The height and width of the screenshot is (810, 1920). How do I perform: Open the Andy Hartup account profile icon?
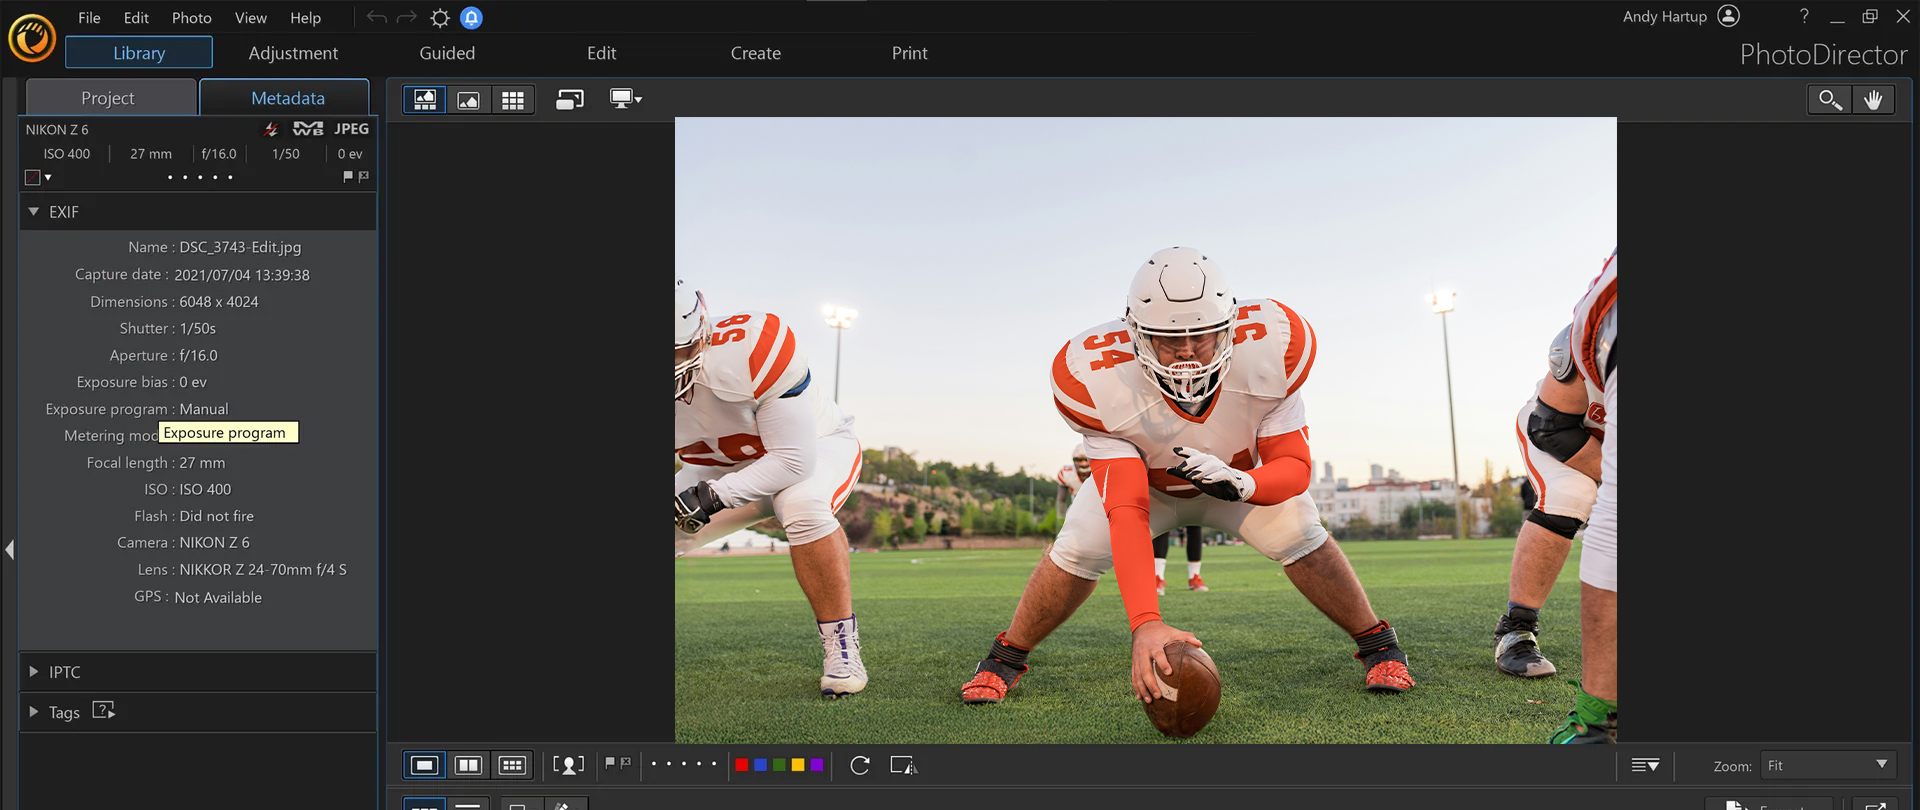tap(1728, 16)
